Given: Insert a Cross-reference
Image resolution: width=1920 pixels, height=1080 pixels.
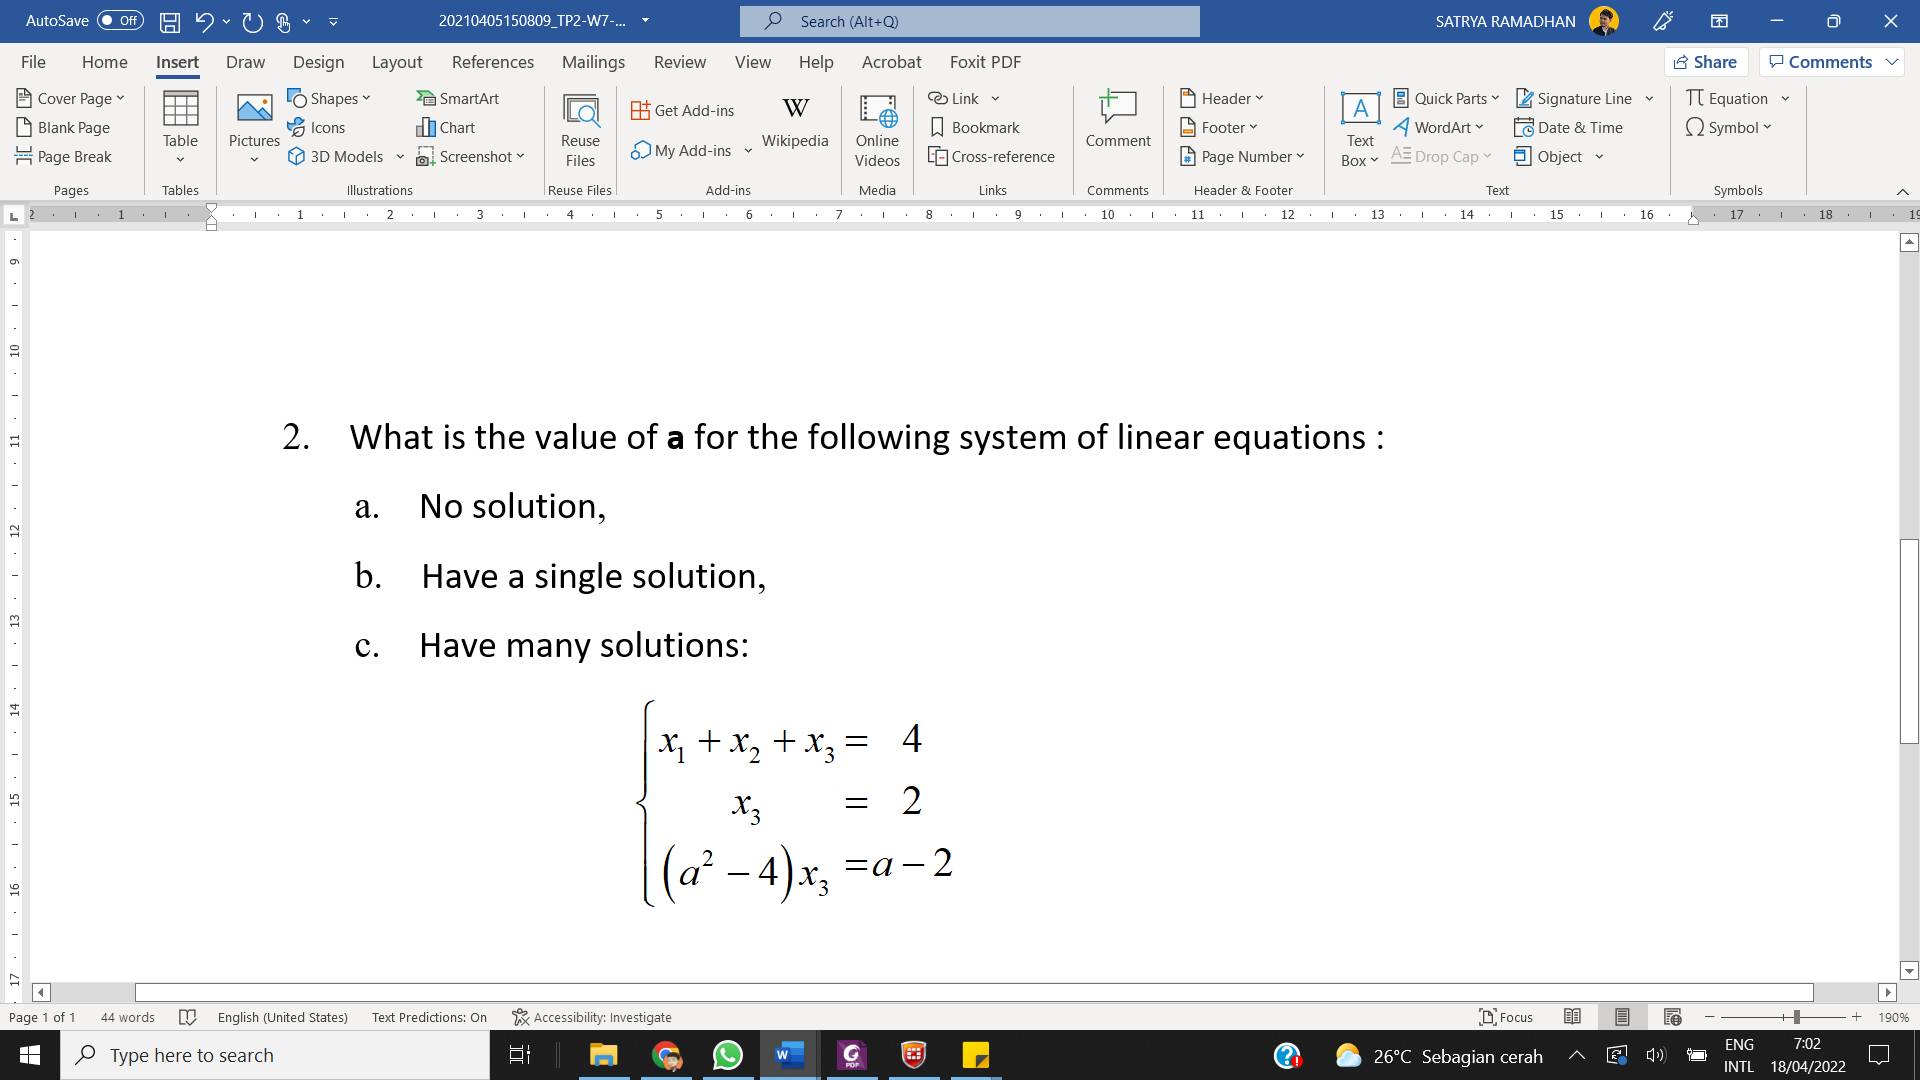Looking at the screenshot, I should (x=993, y=156).
